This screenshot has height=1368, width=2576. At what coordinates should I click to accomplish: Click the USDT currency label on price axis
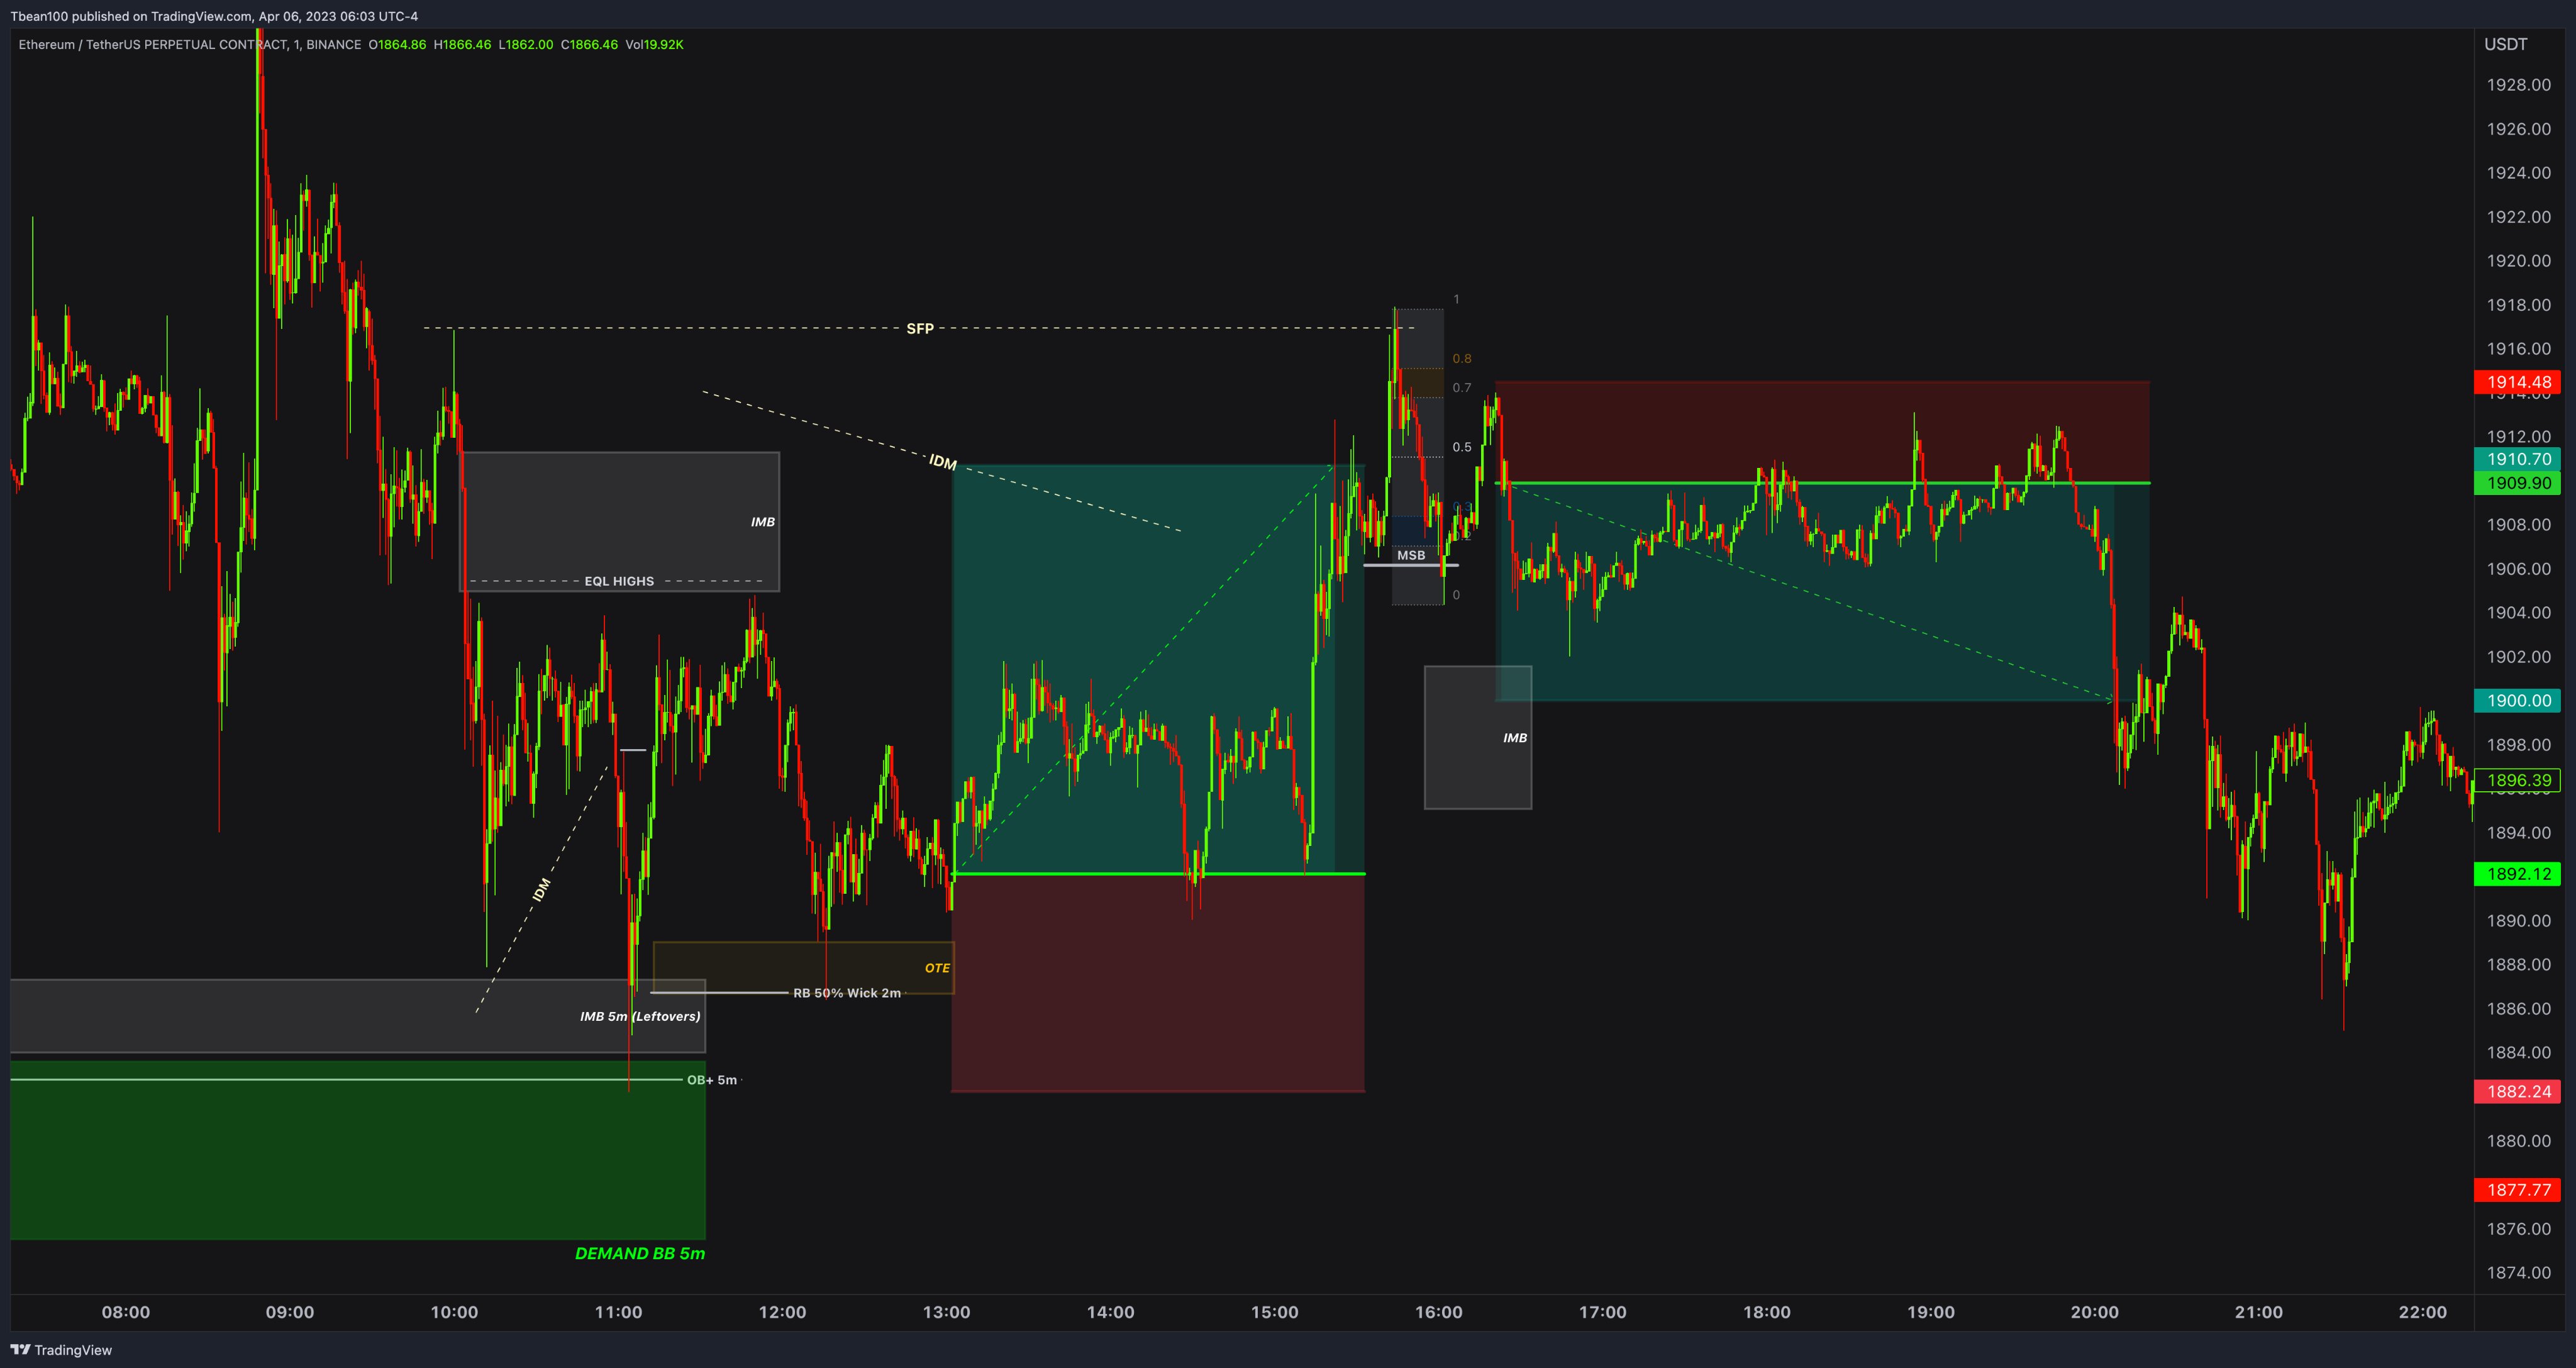pos(2505,44)
